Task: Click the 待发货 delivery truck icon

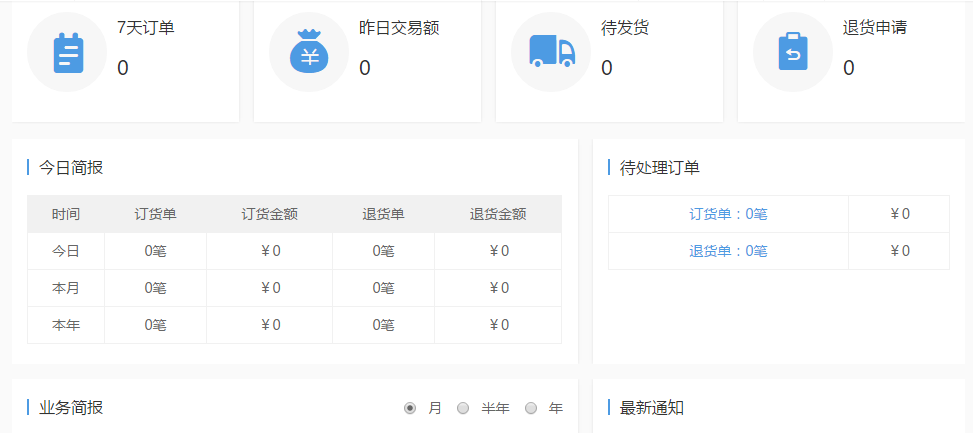Action: (552, 51)
